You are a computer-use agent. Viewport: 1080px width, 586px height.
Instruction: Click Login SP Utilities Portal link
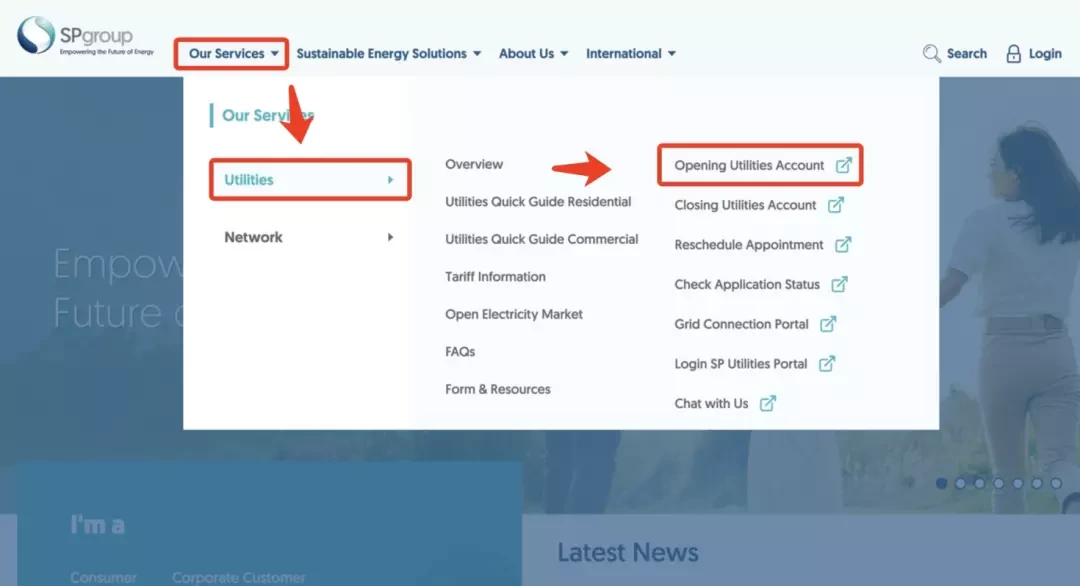click(740, 364)
